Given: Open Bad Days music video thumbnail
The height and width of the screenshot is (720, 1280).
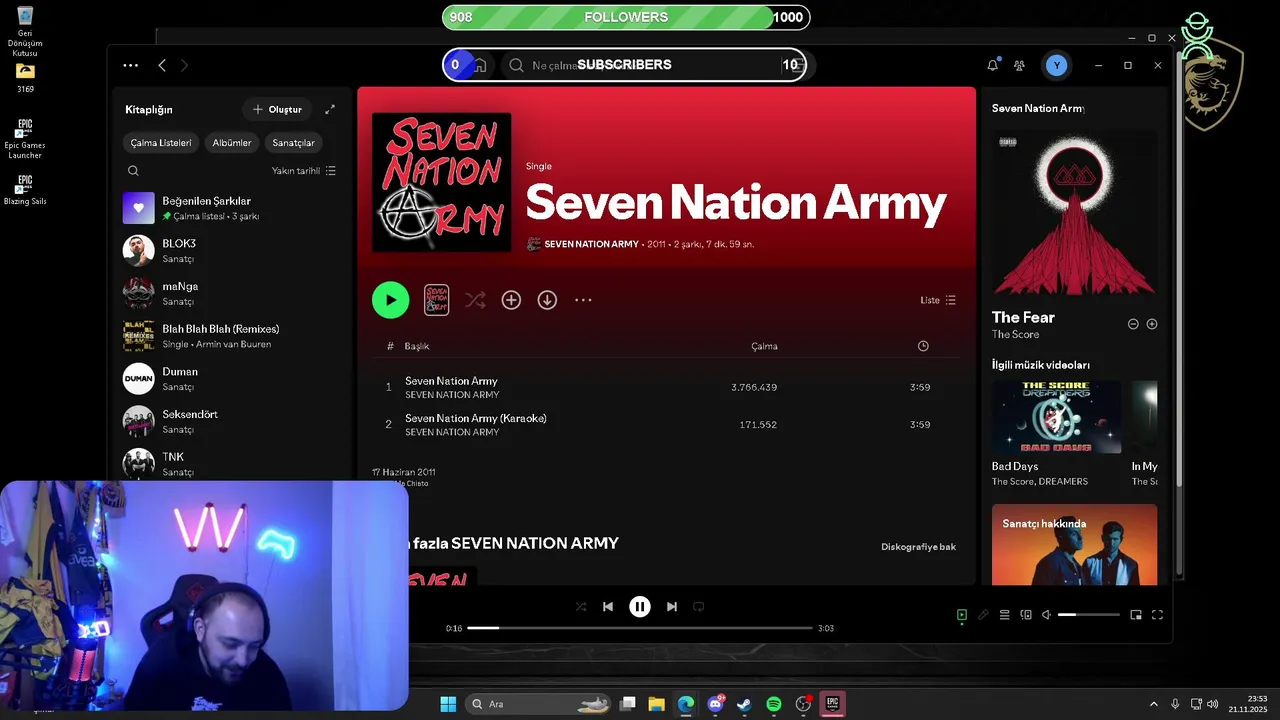Looking at the screenshot, I should [1056, 417].
